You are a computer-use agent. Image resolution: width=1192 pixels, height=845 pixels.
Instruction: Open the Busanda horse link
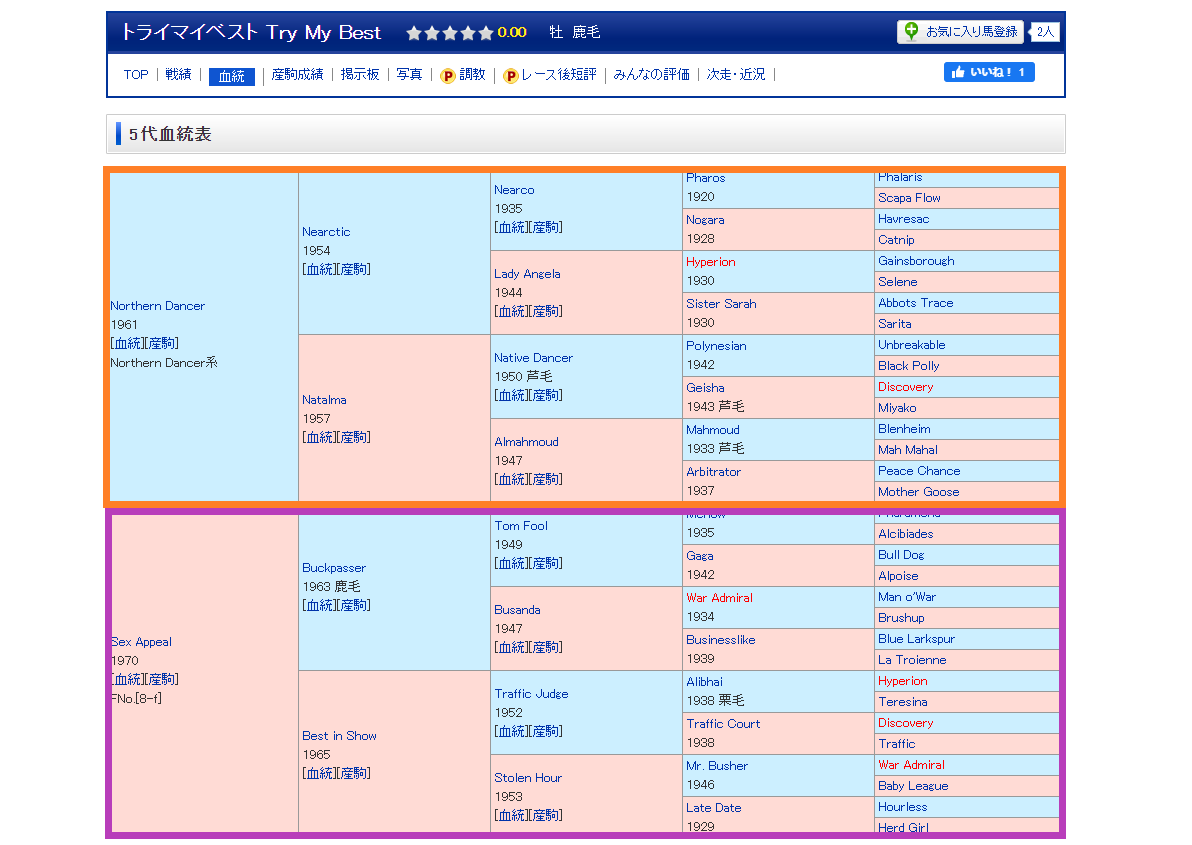pyautogui.click(x=517, y=609)
